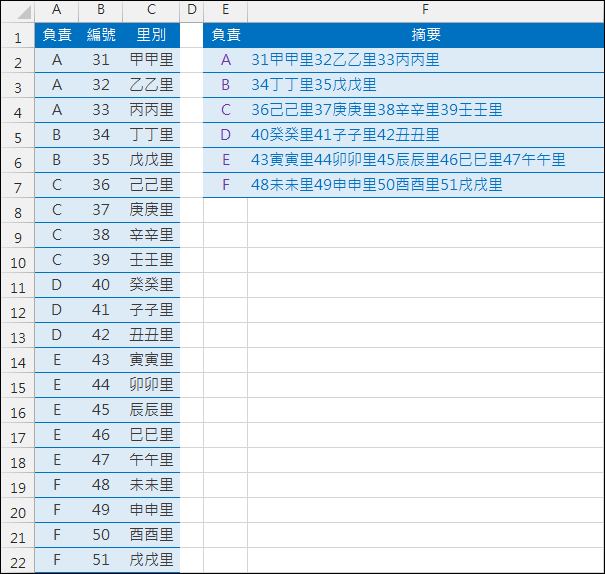
Task: Select column A cell in row 7
Action: tap(57, 185)
